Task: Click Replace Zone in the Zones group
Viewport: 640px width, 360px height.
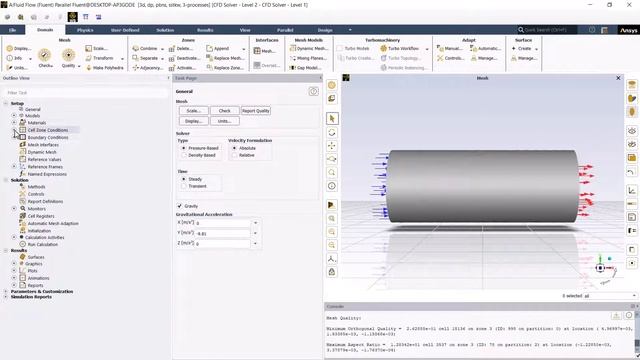Action: click(x=225, y=68)
